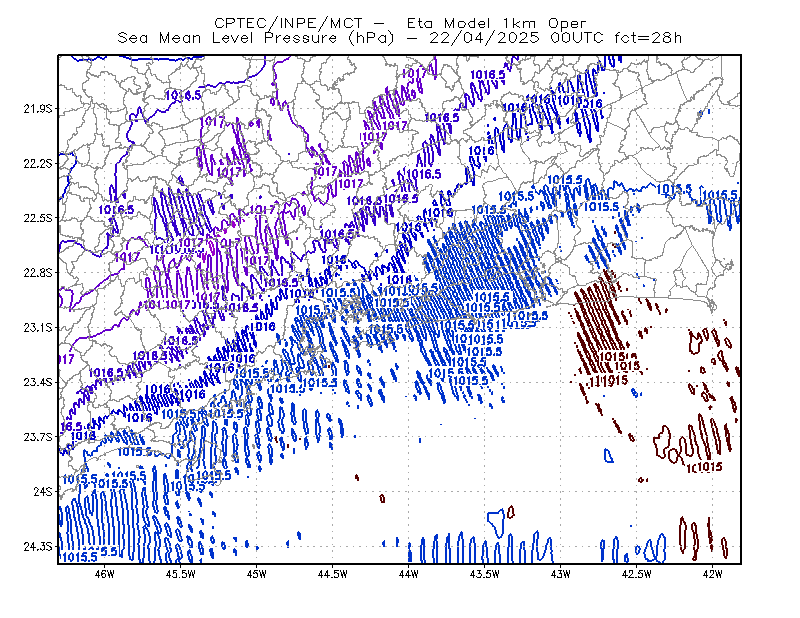Click the '45.5W' longitude axis label
Viewport: 800px width, 618px height.
[x=181, y=574]
